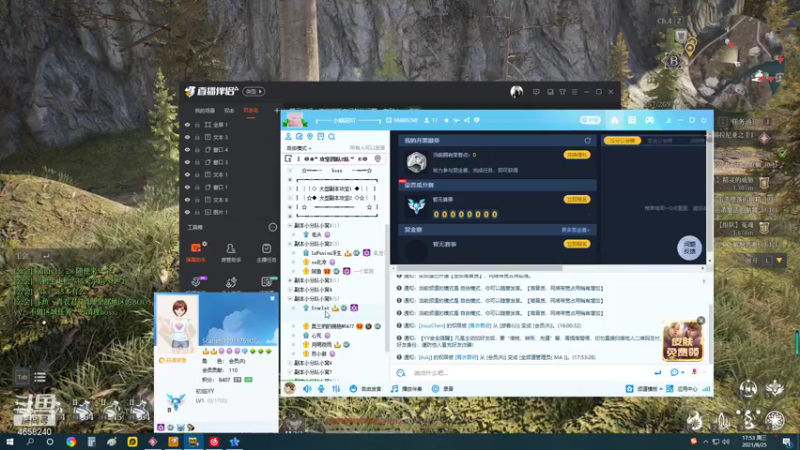Toggle lock on 文本 8 layer

pos(197,200)
